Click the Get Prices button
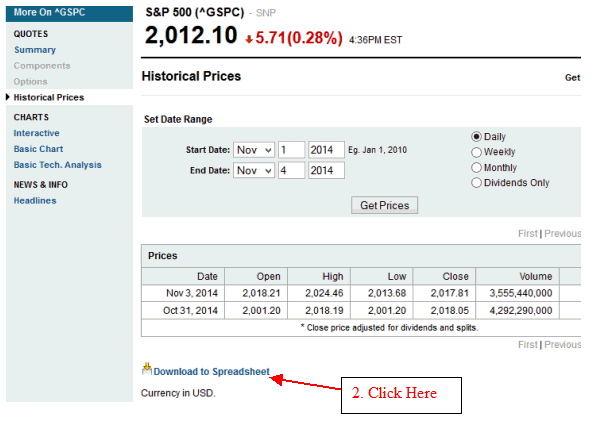The image size is (599, 438). (384, 205)
